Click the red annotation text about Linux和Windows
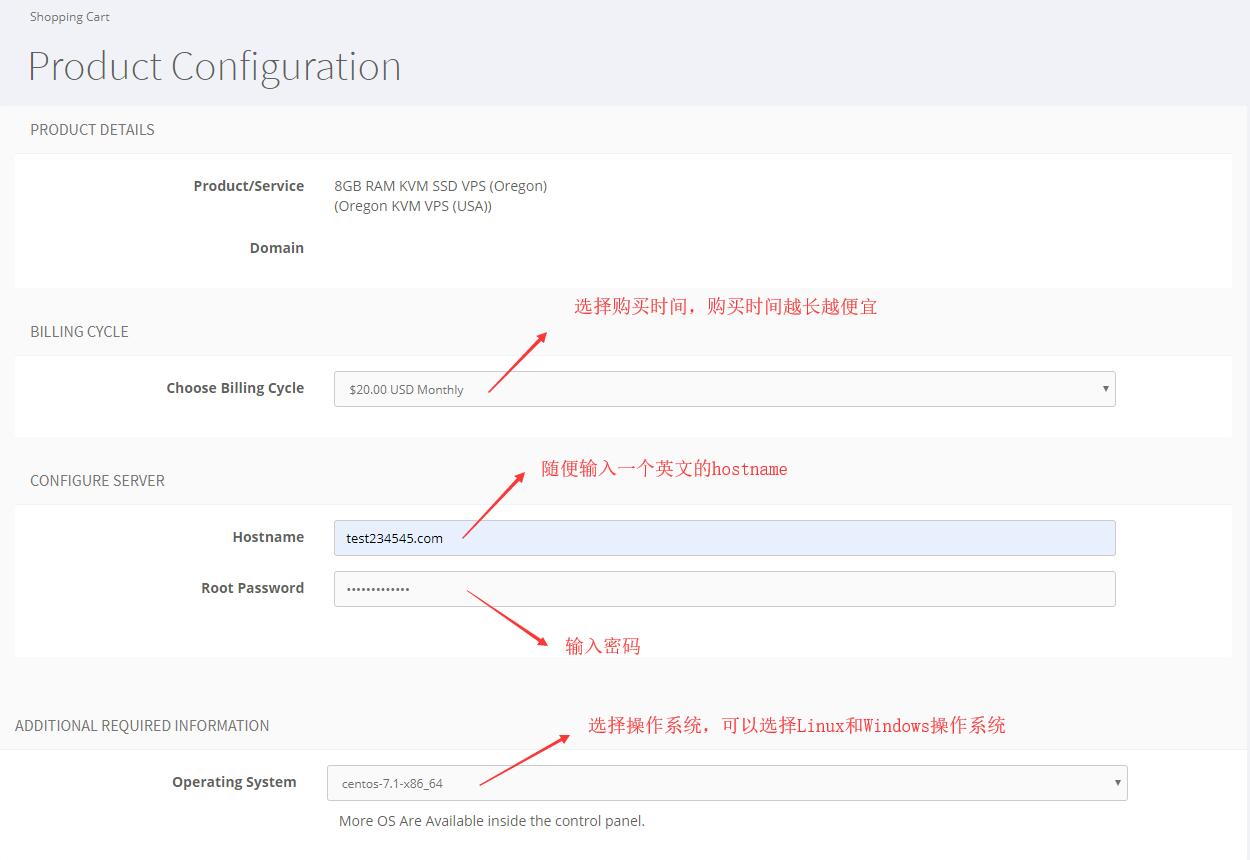This screenshot has width=1250, height=860. point(796,726)
